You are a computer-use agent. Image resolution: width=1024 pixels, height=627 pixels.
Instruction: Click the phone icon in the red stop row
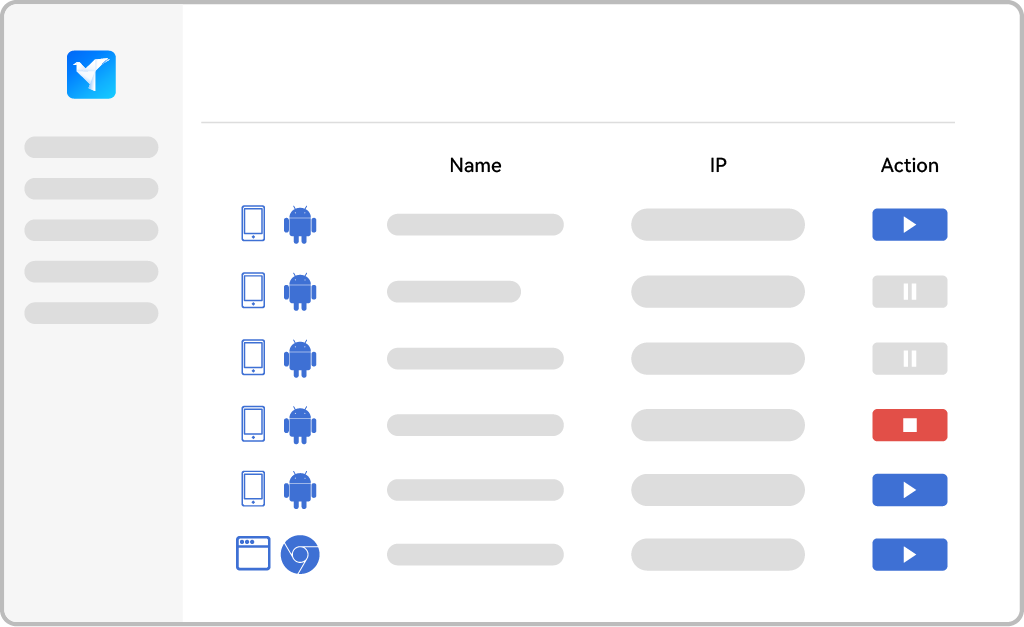[253, 424]
